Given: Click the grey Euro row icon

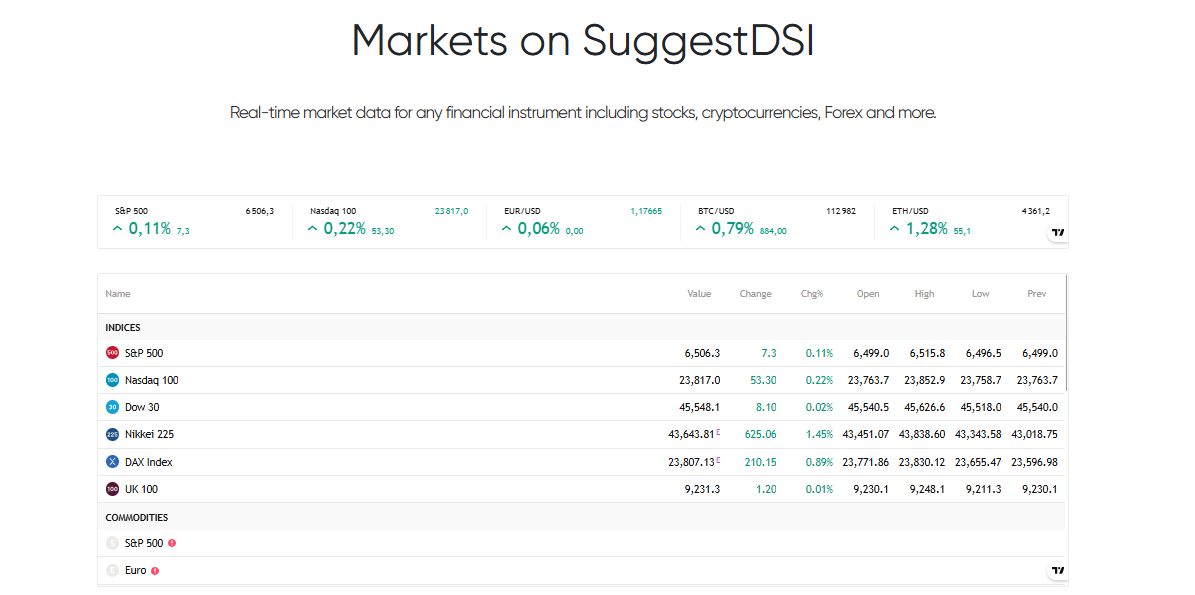Looking at the screenshot, I should [x=113, y=570].
